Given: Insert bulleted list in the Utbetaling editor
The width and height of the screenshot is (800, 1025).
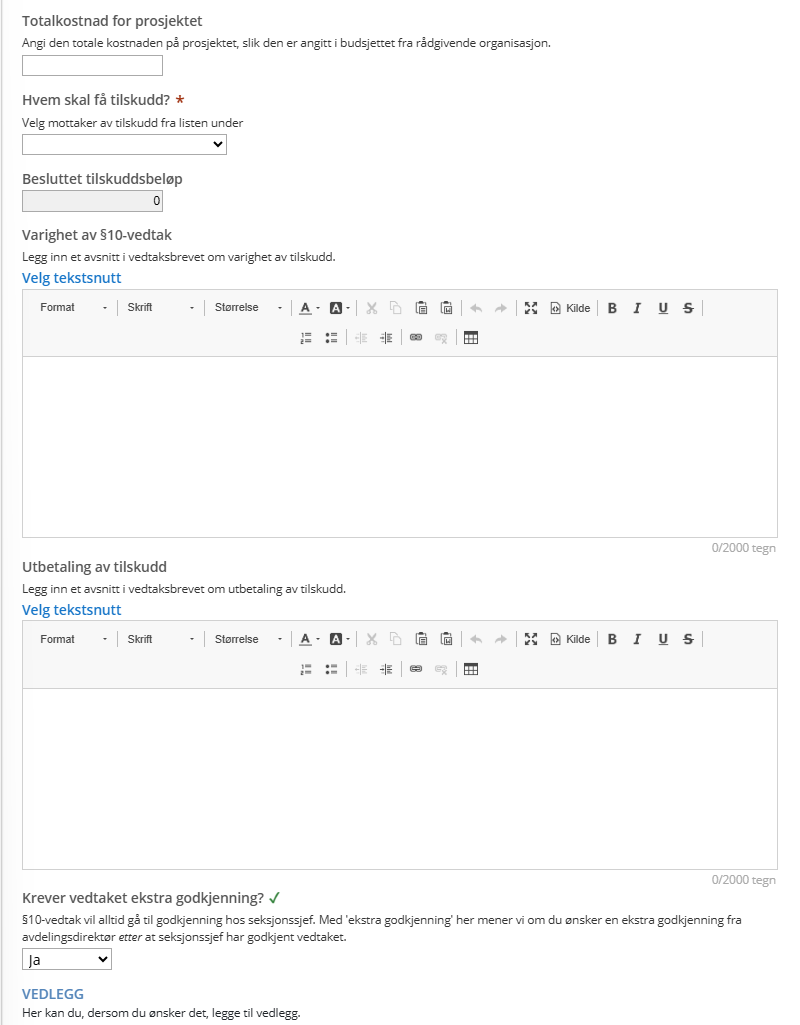Looking at the screenshot, I should [x=331, y=670].
